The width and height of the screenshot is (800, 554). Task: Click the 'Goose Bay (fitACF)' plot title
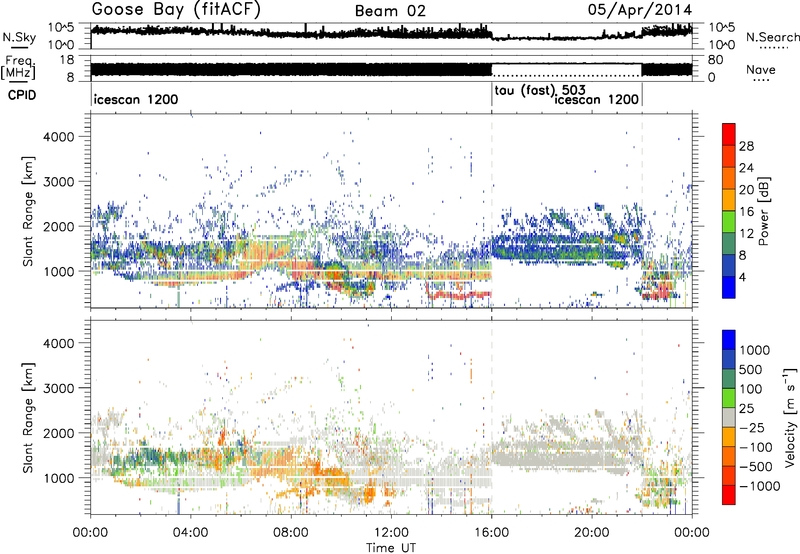click(177, 10)
